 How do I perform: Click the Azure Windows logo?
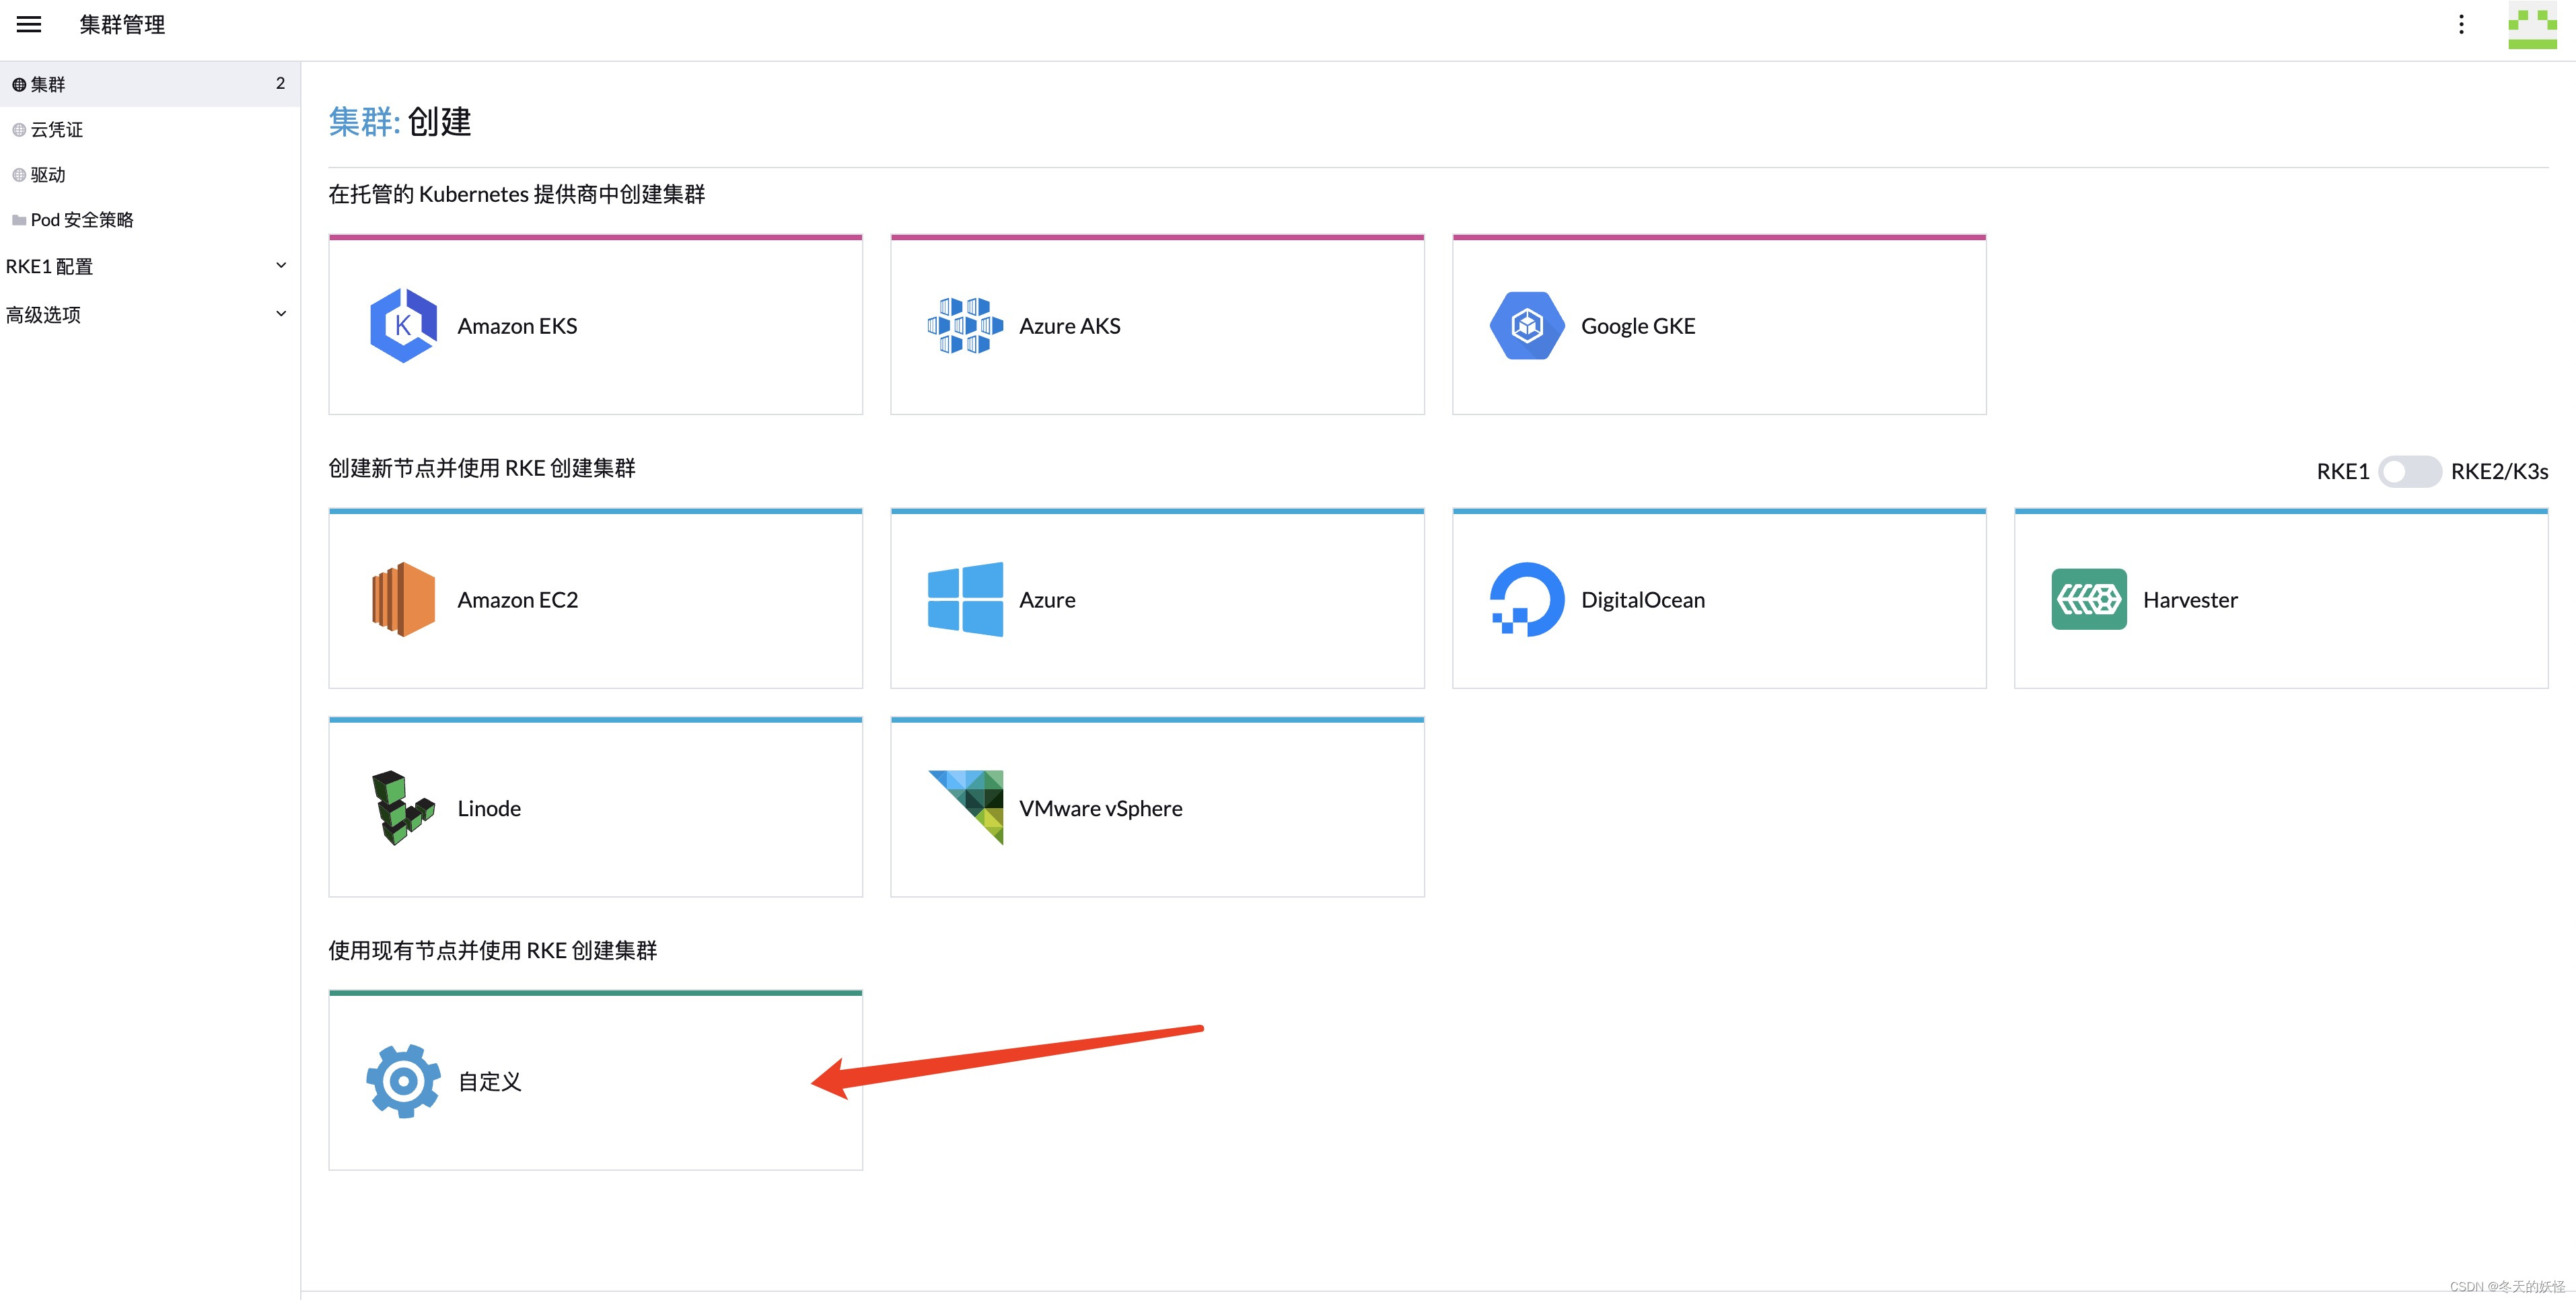tap(965, 599)
